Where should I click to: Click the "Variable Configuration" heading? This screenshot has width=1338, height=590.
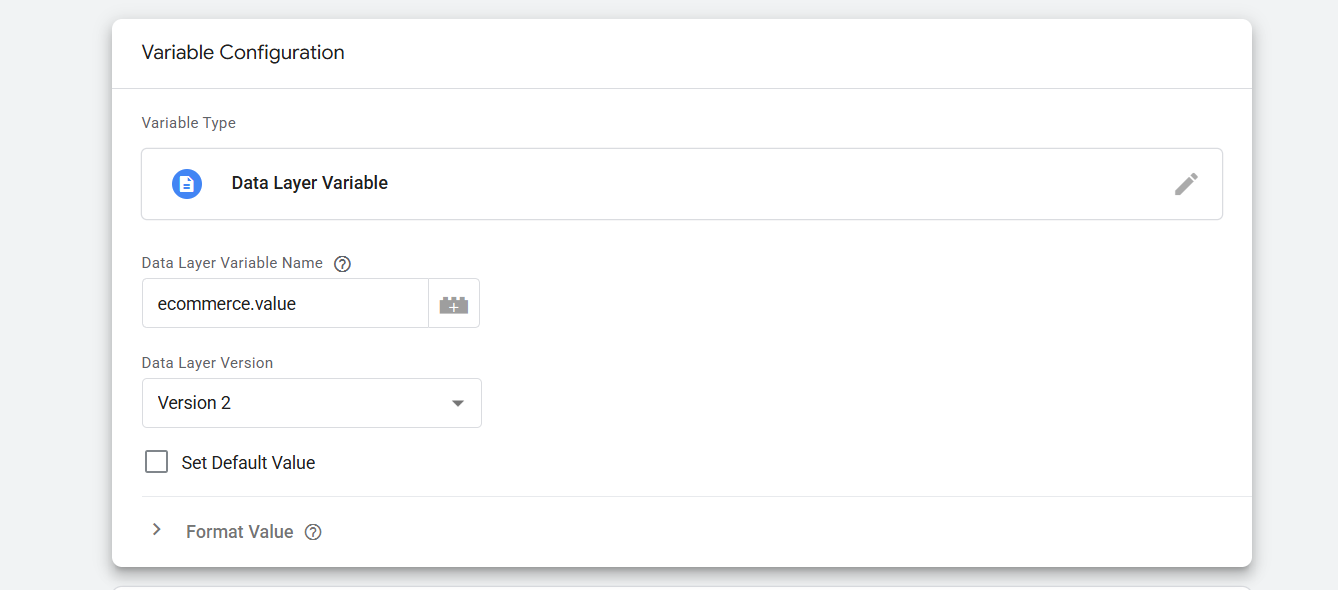(x=243, y=53)
